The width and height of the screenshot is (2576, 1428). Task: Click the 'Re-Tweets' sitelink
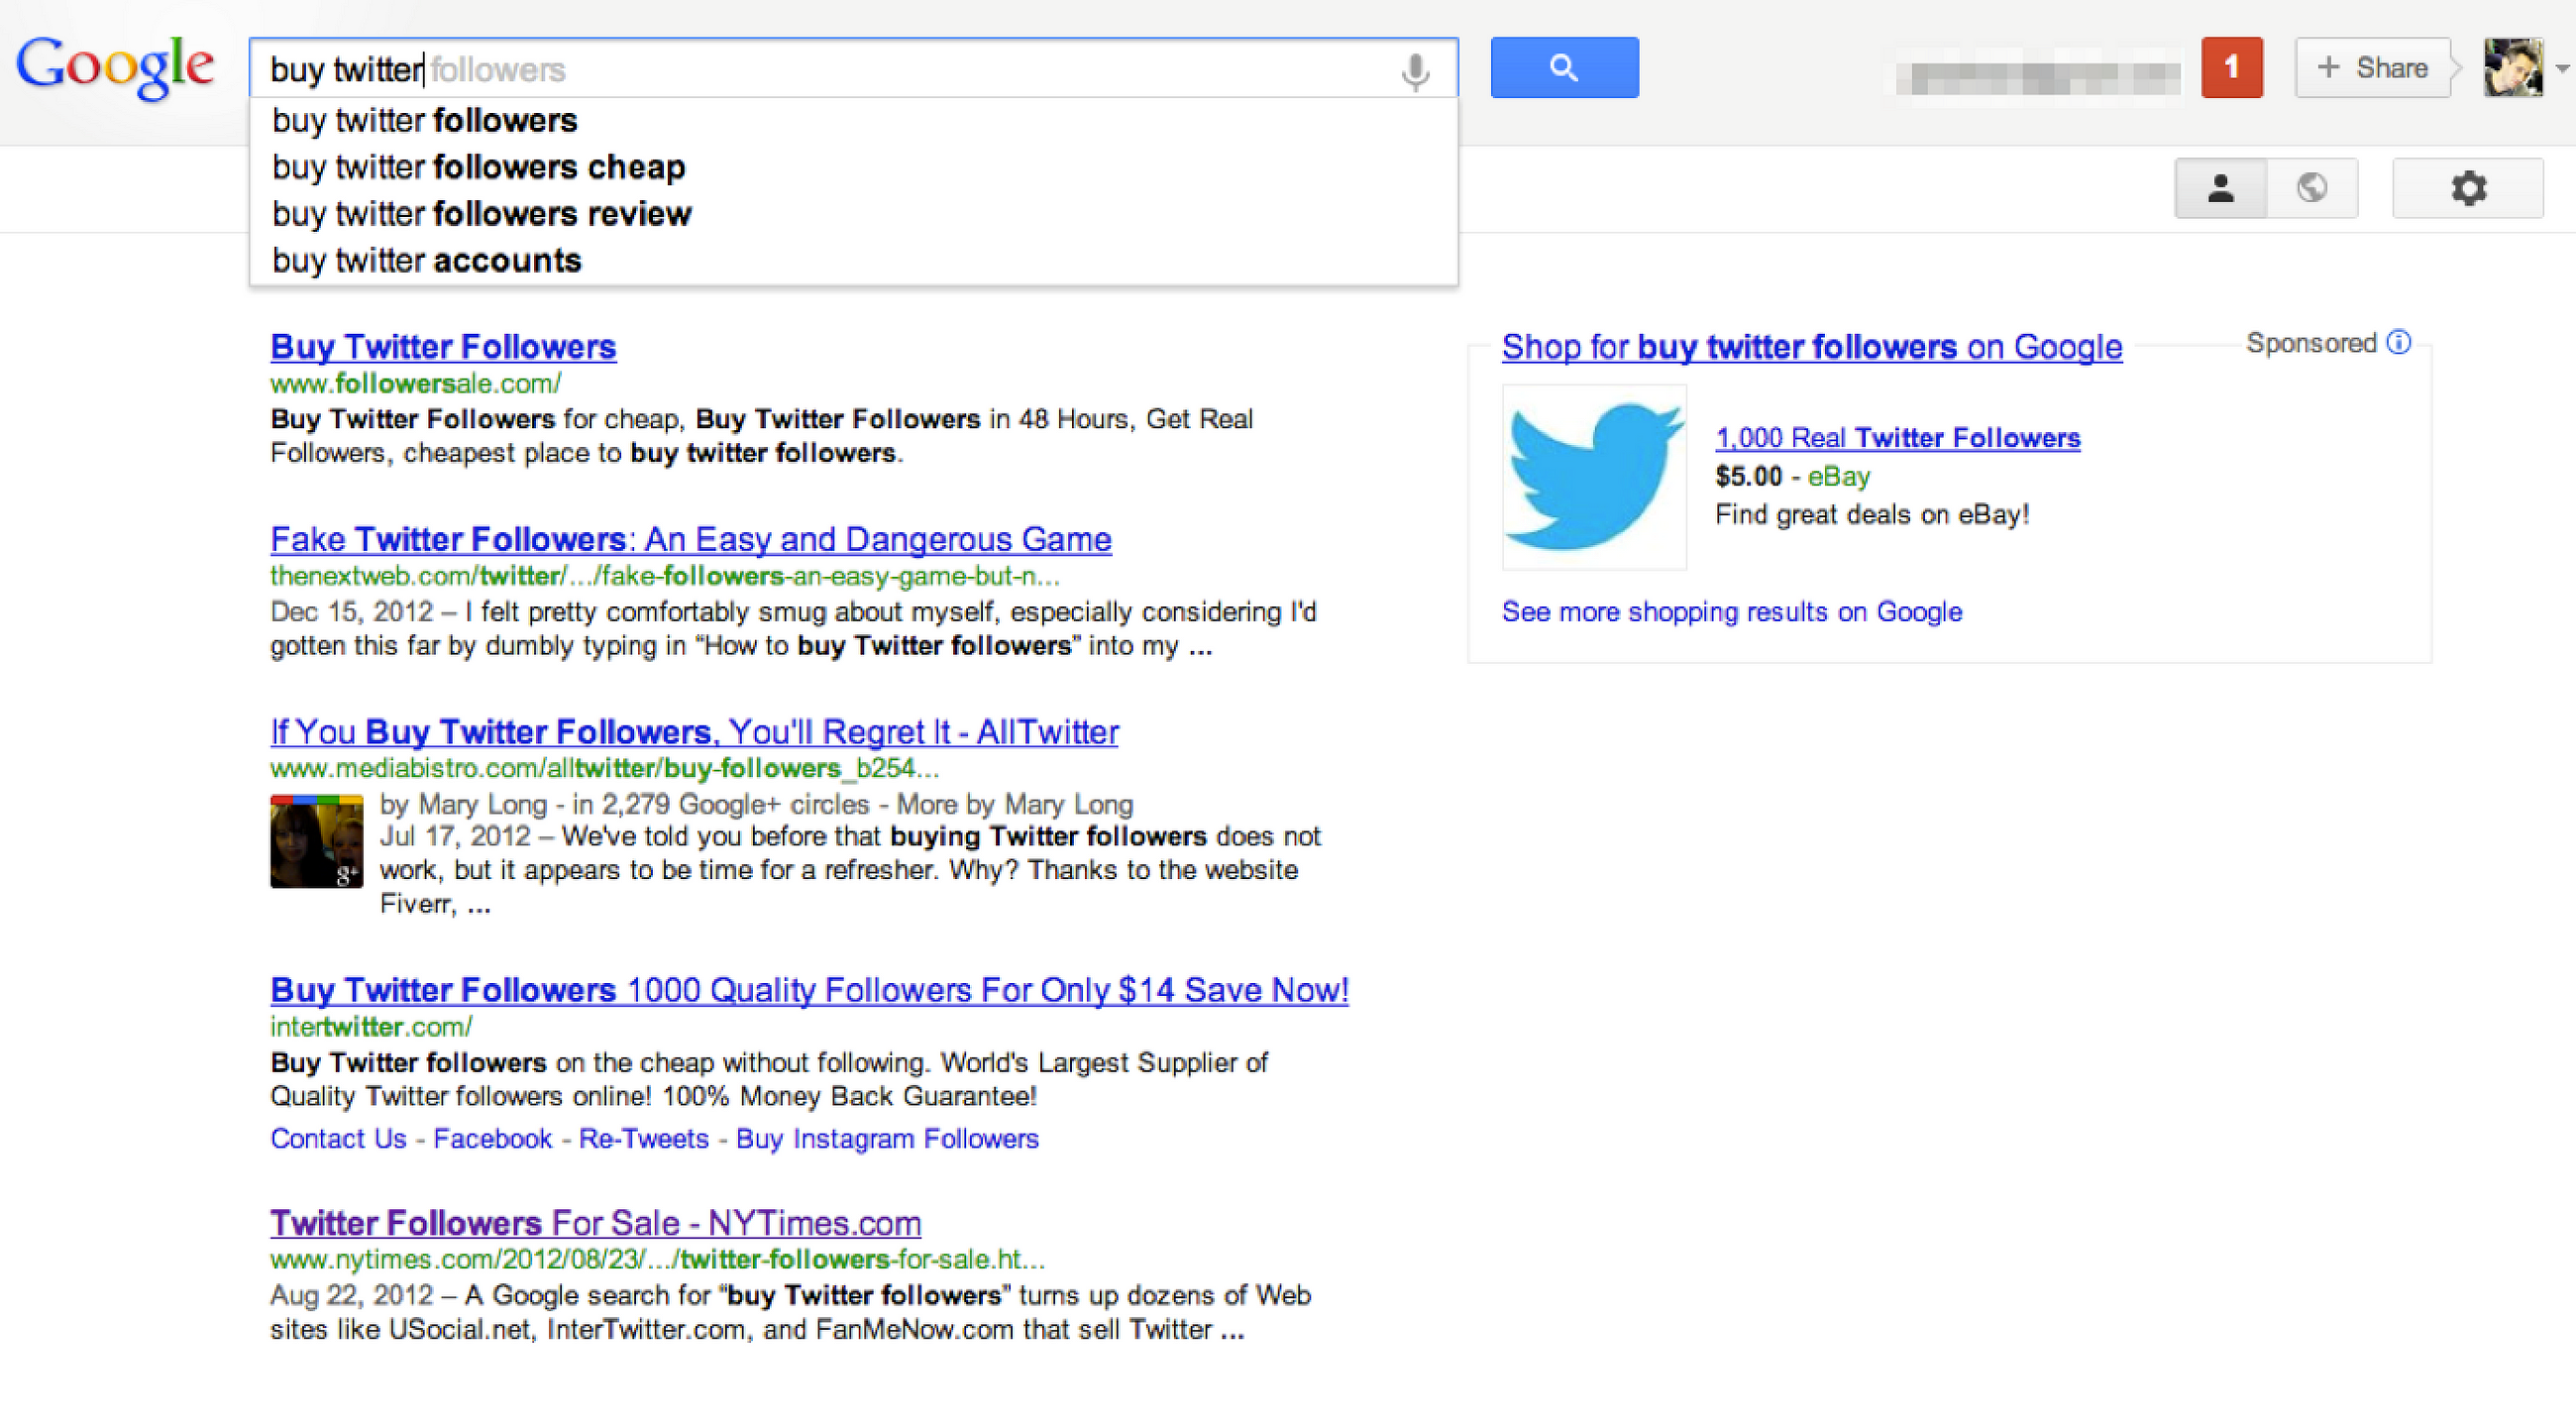[x=644, y=1139]
